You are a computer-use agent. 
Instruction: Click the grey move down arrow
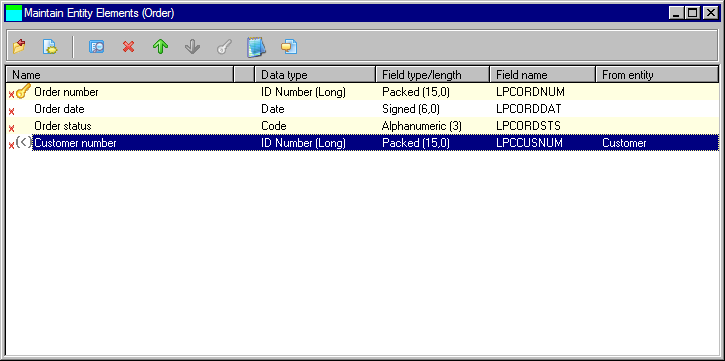pyautogui.click(x=192, y=47)
